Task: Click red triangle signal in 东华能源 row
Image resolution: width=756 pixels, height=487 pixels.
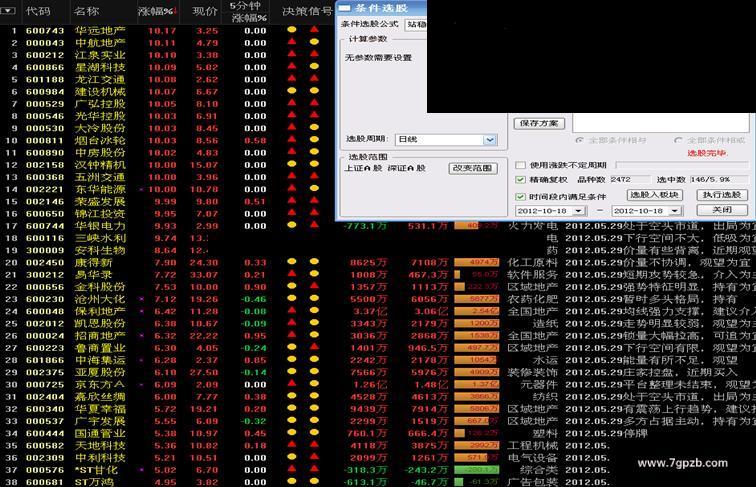Action: tap(292, 188)
